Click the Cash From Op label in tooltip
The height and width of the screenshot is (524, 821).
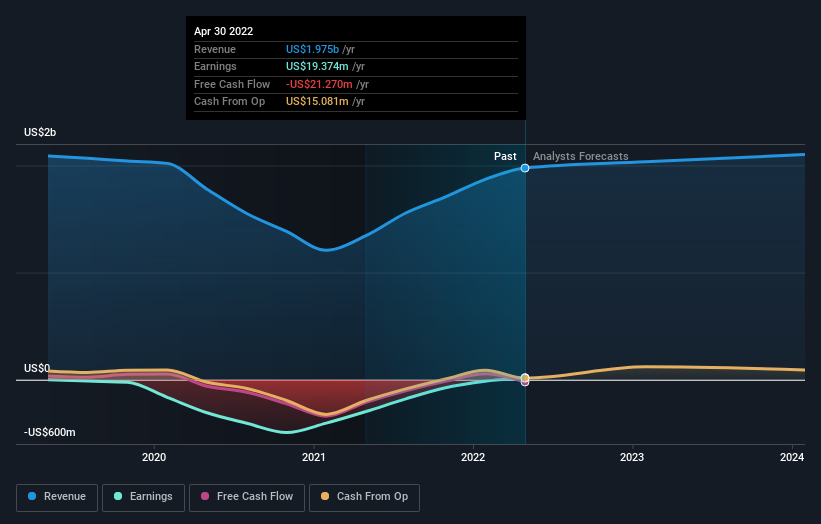pos(229,102)
